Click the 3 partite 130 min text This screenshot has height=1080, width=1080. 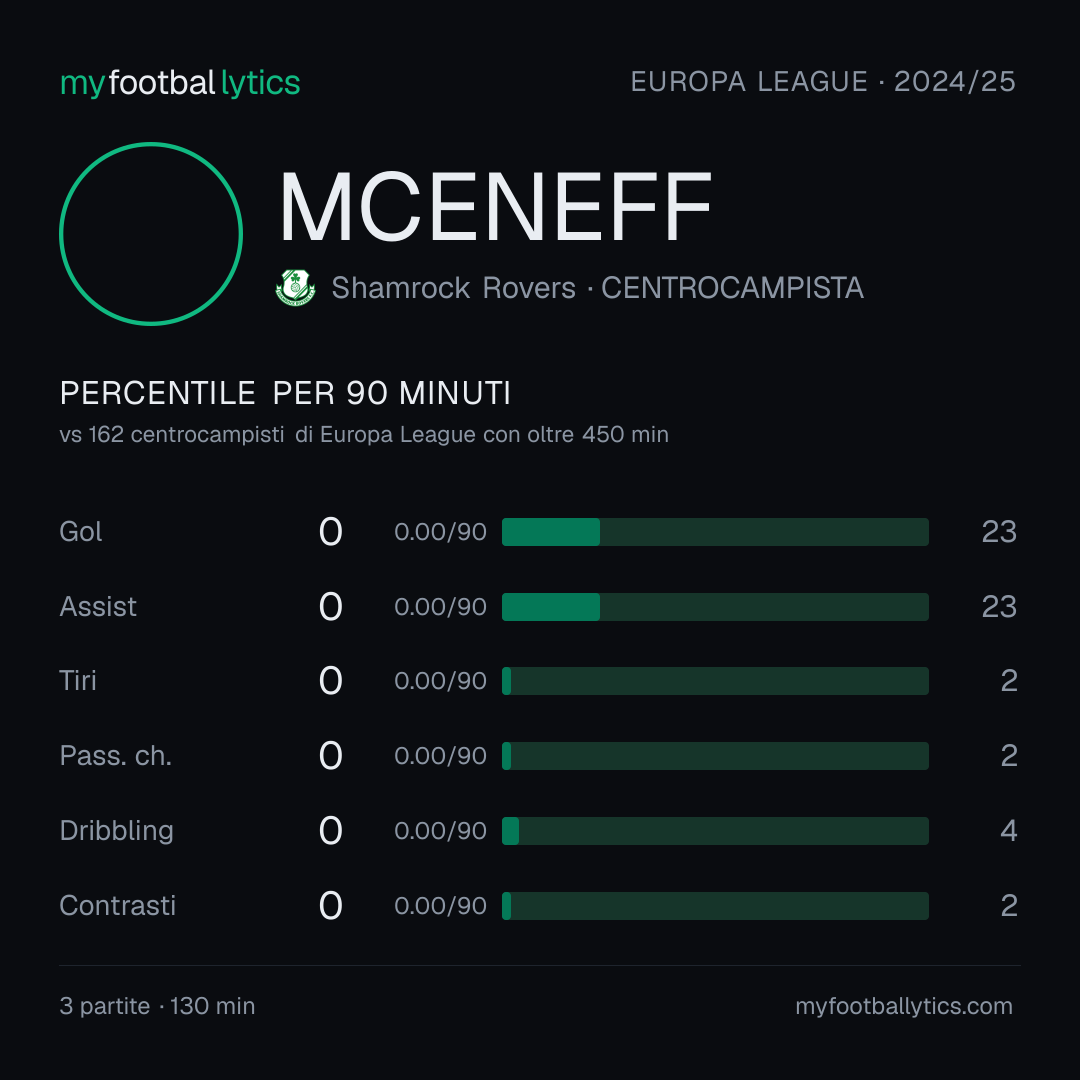click(157, 1006)
